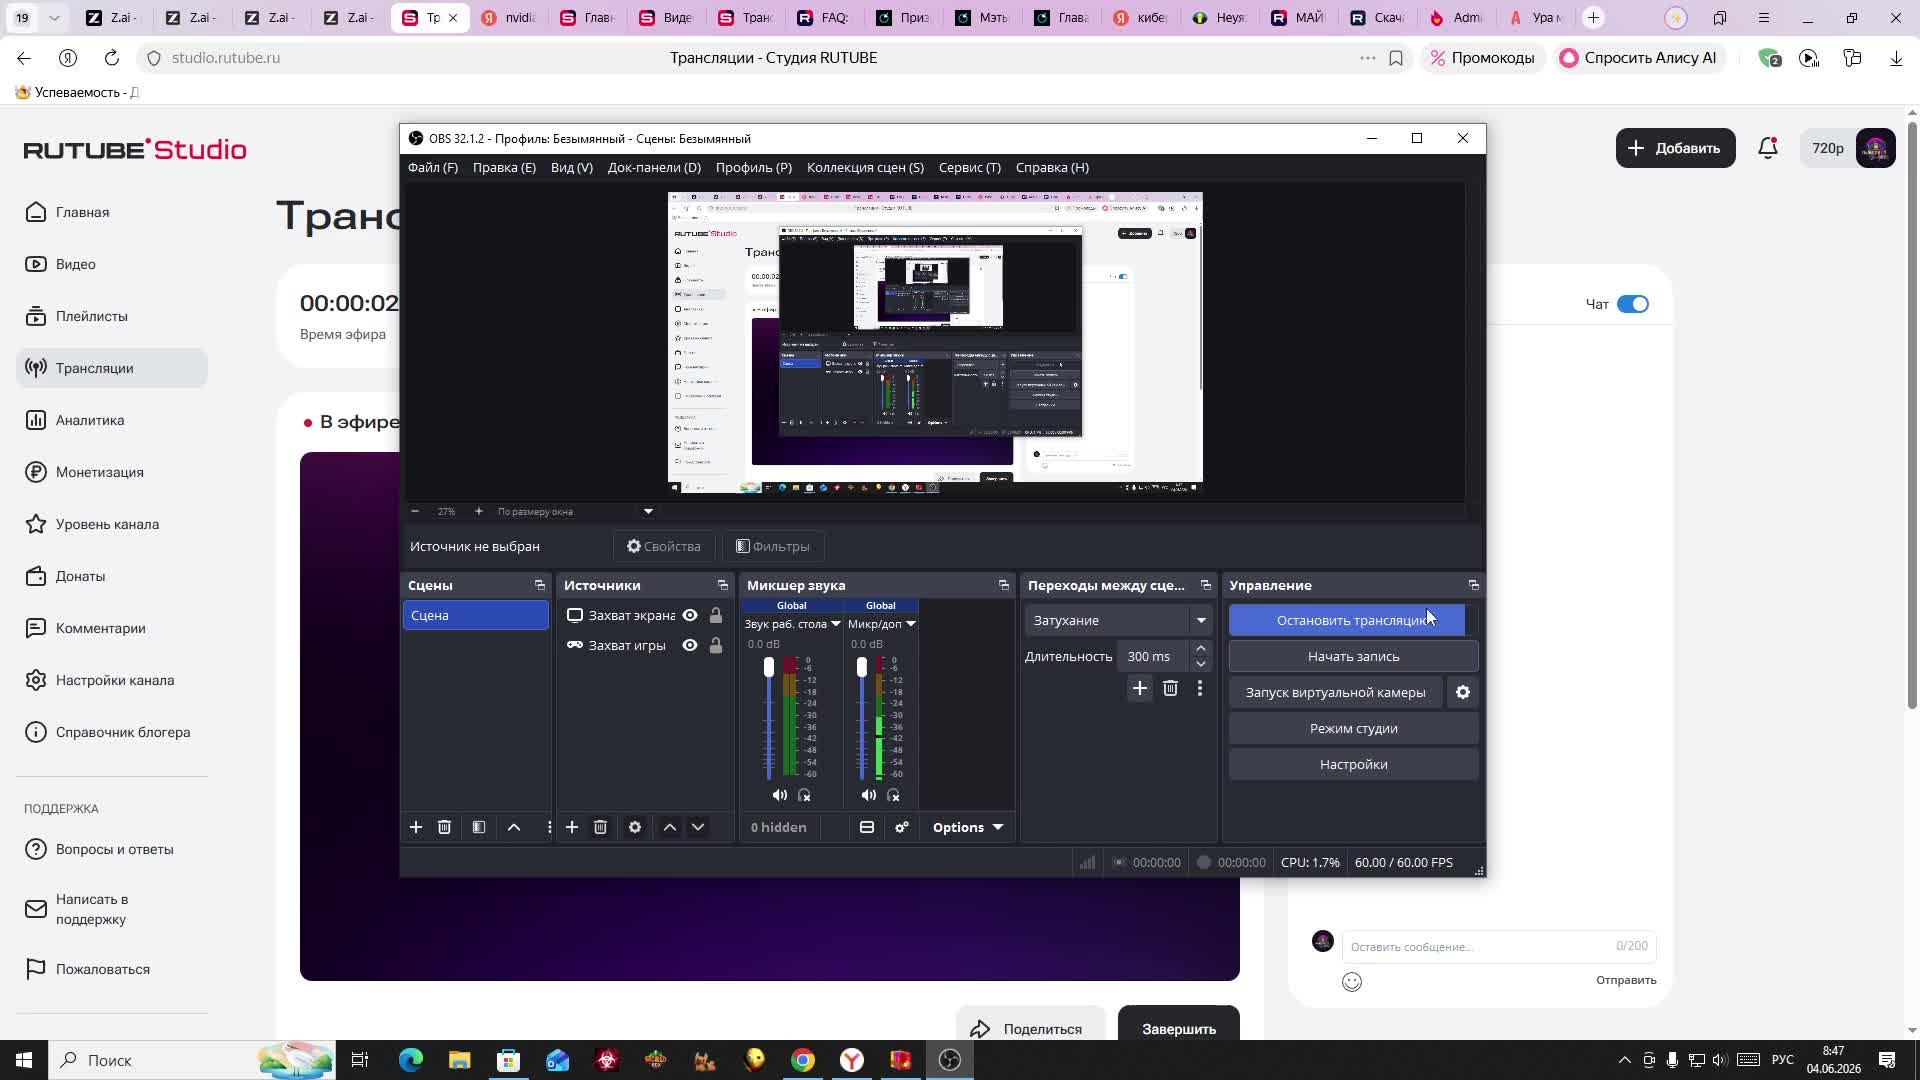Open Аналитика in the RUTUBE sidebar
The image size is (1920, 1080).
tap(112, 420)
